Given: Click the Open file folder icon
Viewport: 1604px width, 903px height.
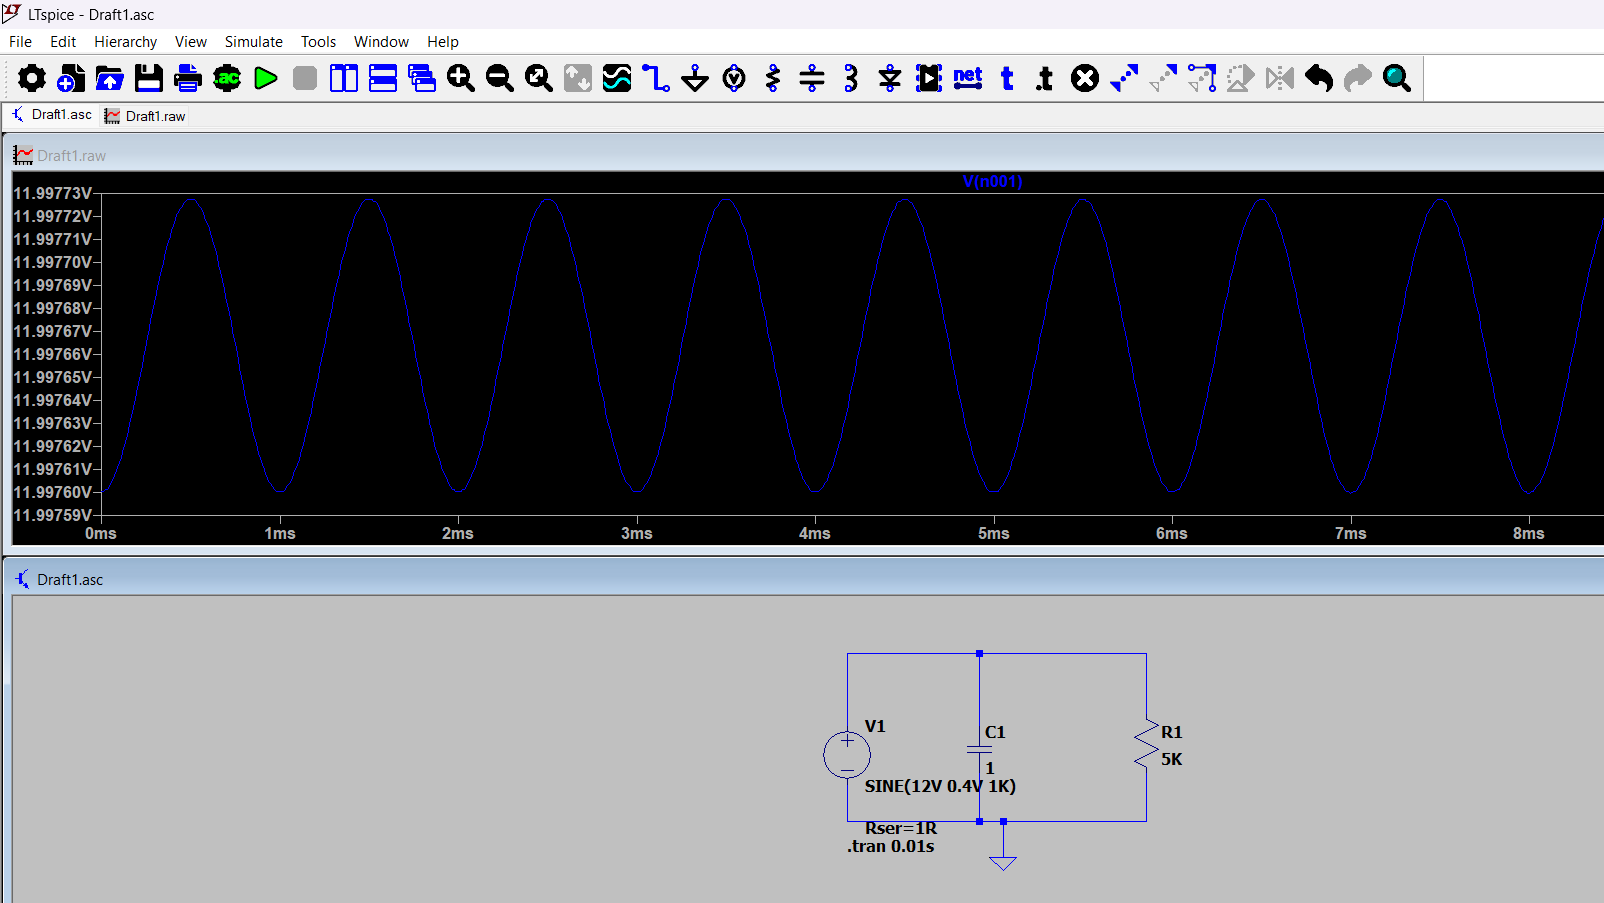Looking at the screenshot, I should point(110,78).
